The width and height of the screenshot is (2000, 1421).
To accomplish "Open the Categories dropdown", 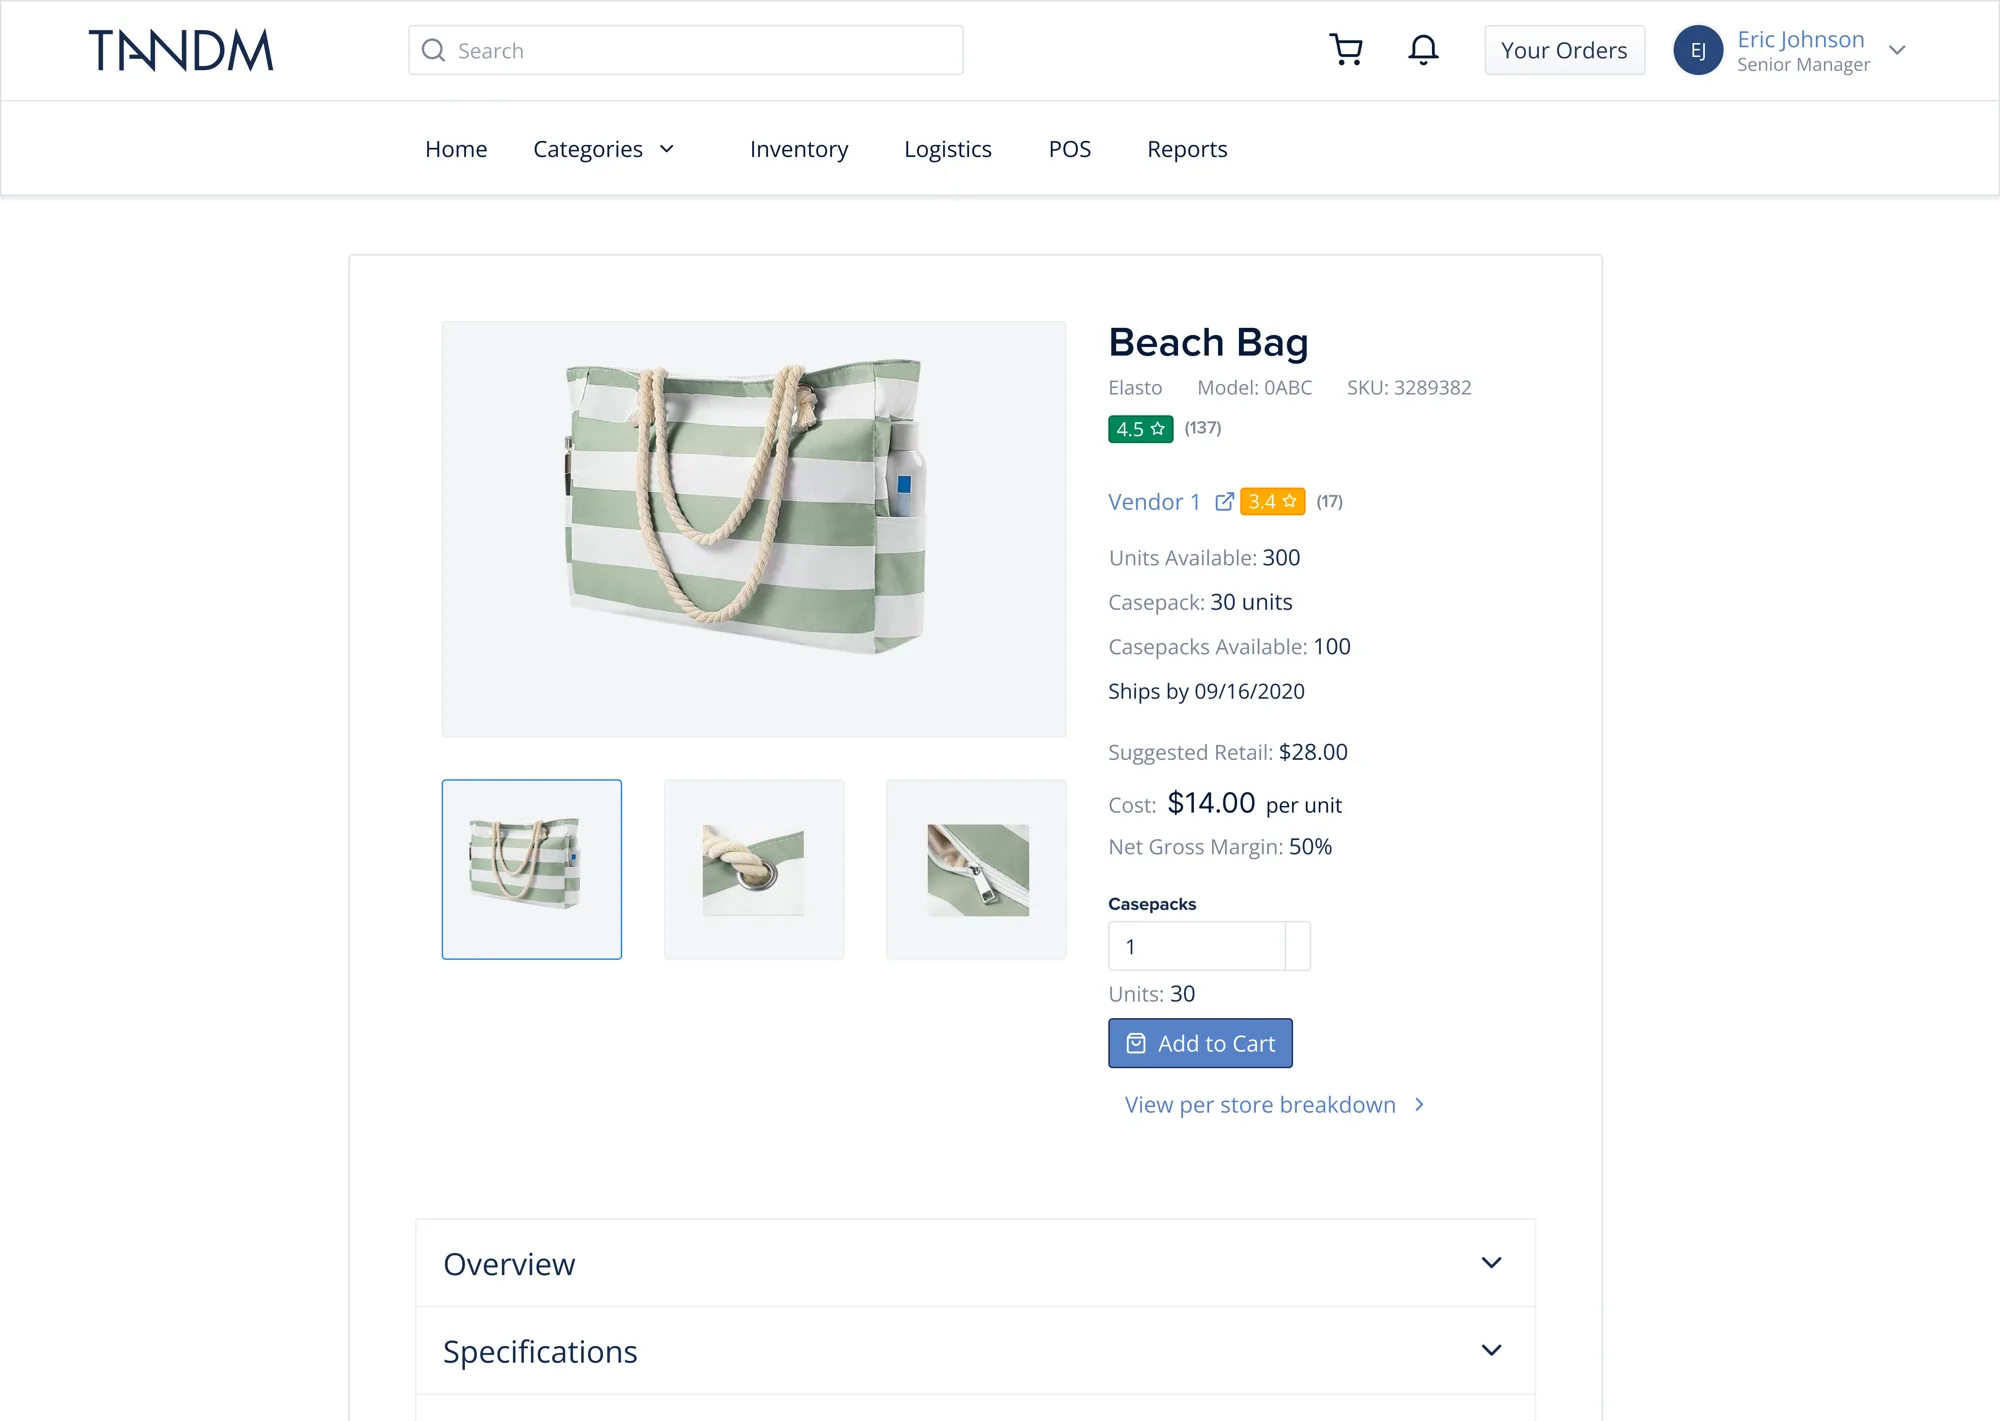I will 604,149.
